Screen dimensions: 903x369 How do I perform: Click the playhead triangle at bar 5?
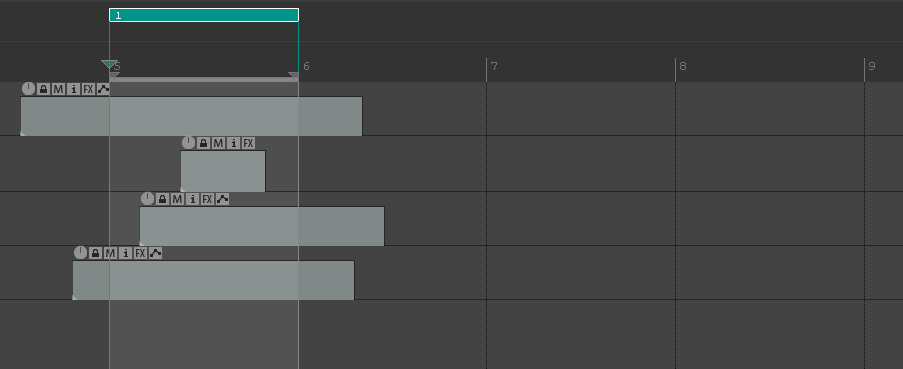point(109,64)
